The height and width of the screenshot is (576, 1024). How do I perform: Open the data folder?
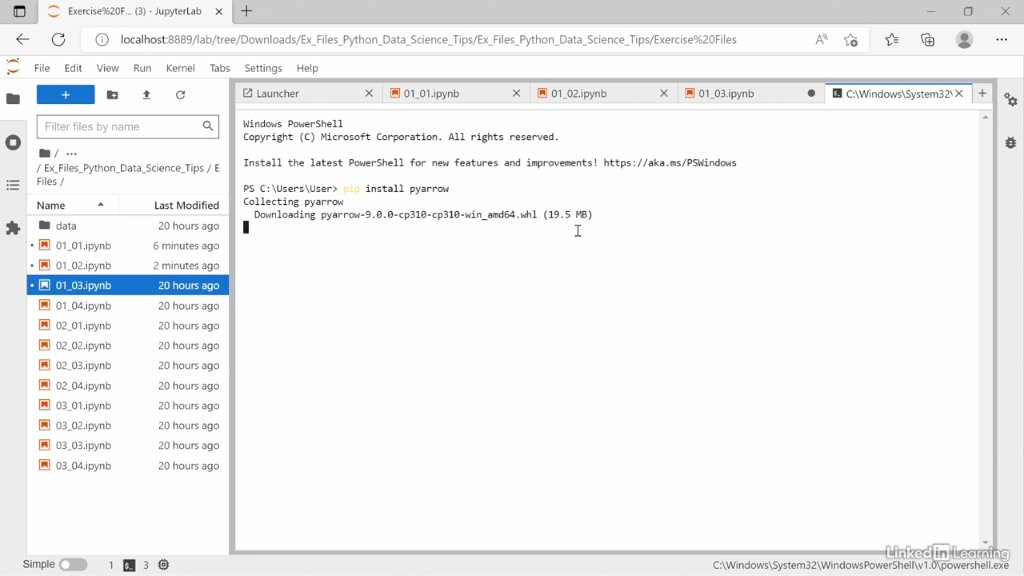(x=128, y=225)
